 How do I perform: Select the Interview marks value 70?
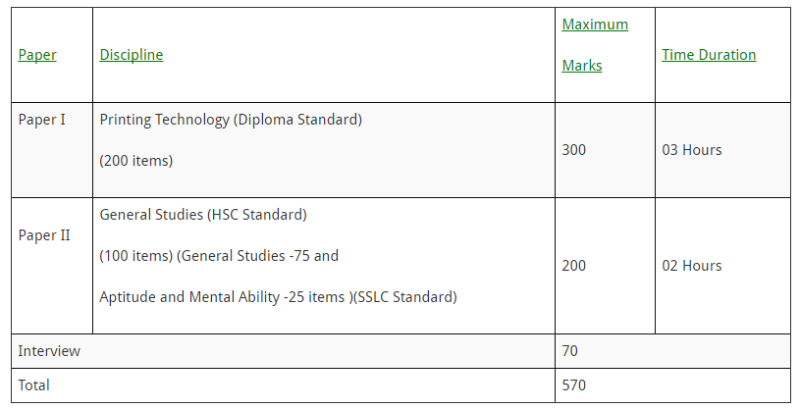tap(569, 351)
